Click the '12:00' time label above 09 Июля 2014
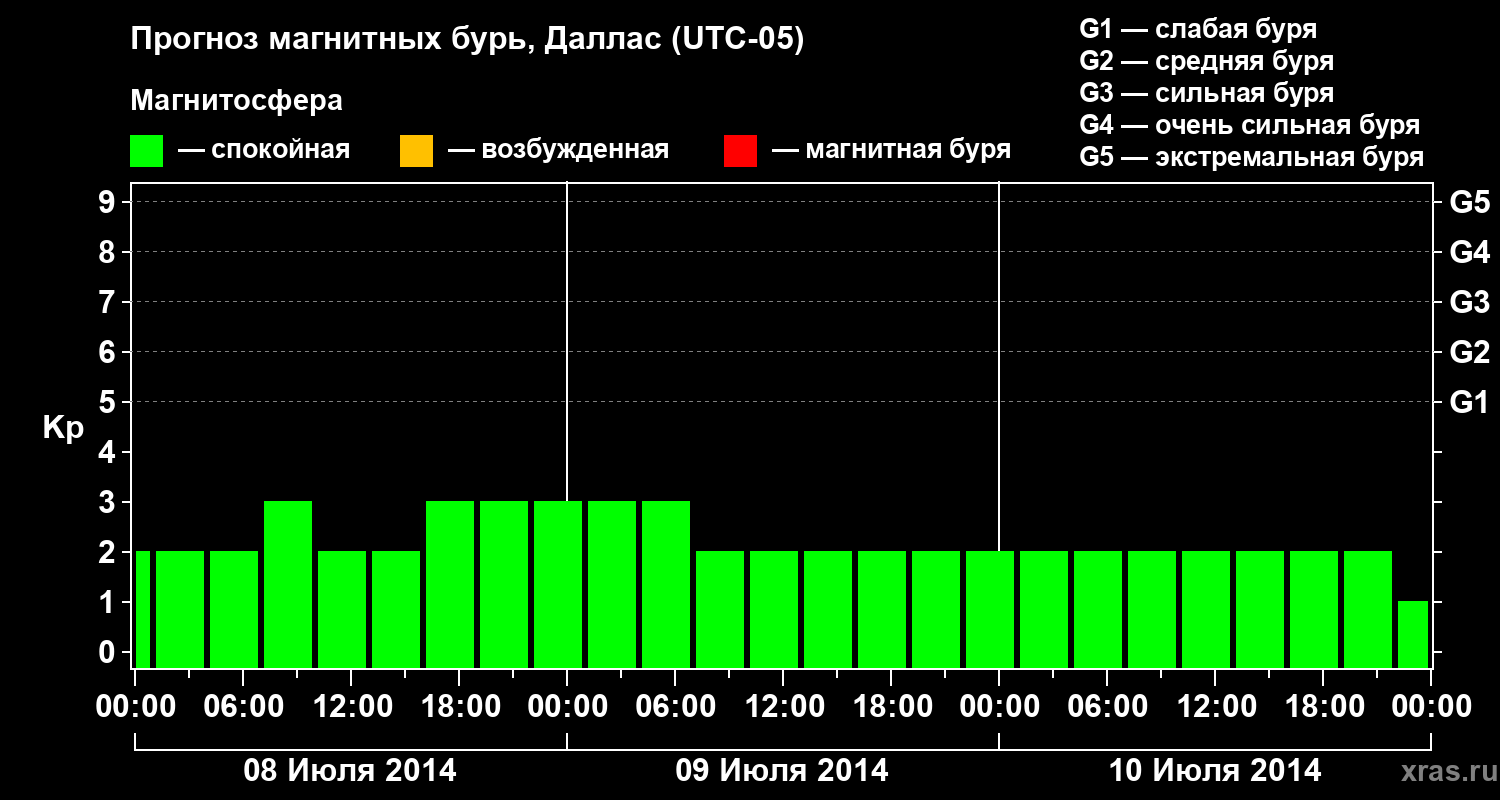The width and height of the screenshot is (1500, 800). (x=783, y=707)
